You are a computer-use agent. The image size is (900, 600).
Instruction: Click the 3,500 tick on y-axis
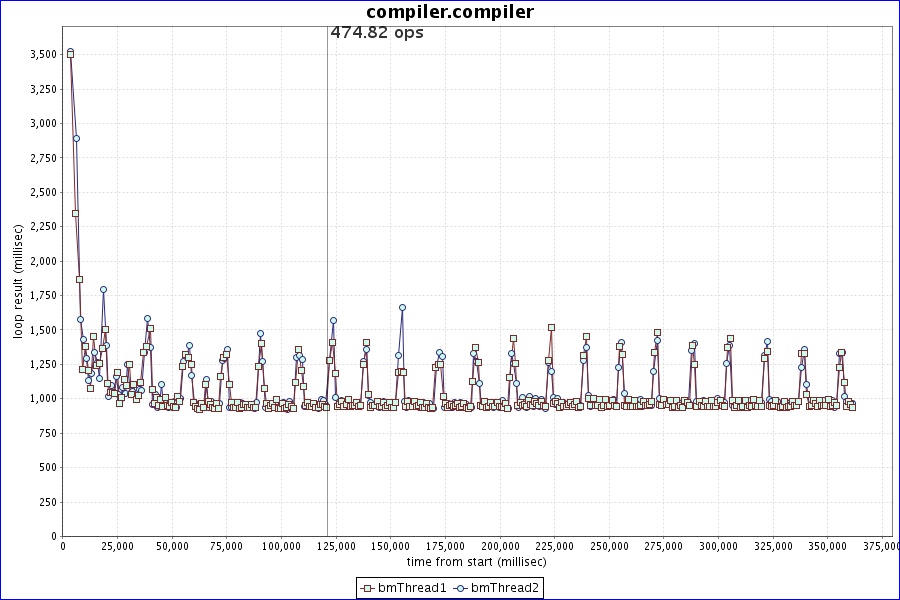click(x=41, y=54)
